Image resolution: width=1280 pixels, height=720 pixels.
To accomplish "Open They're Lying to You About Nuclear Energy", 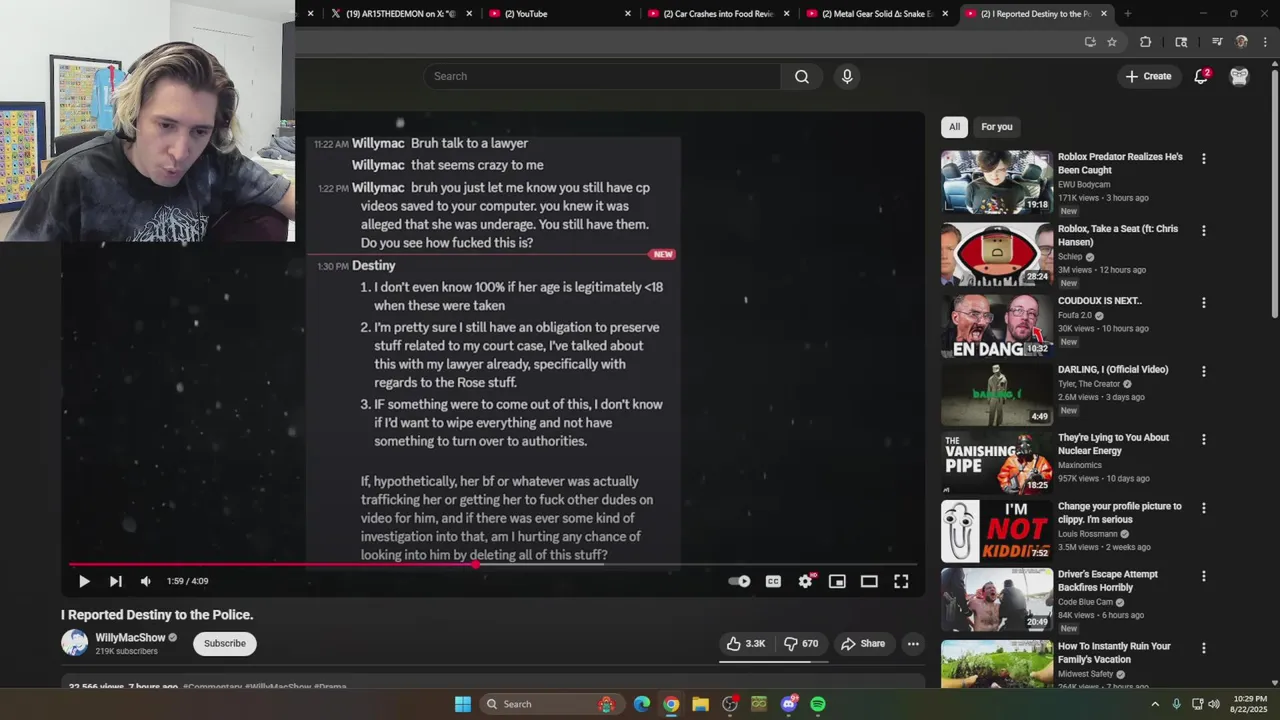I will coord(1113,444).
